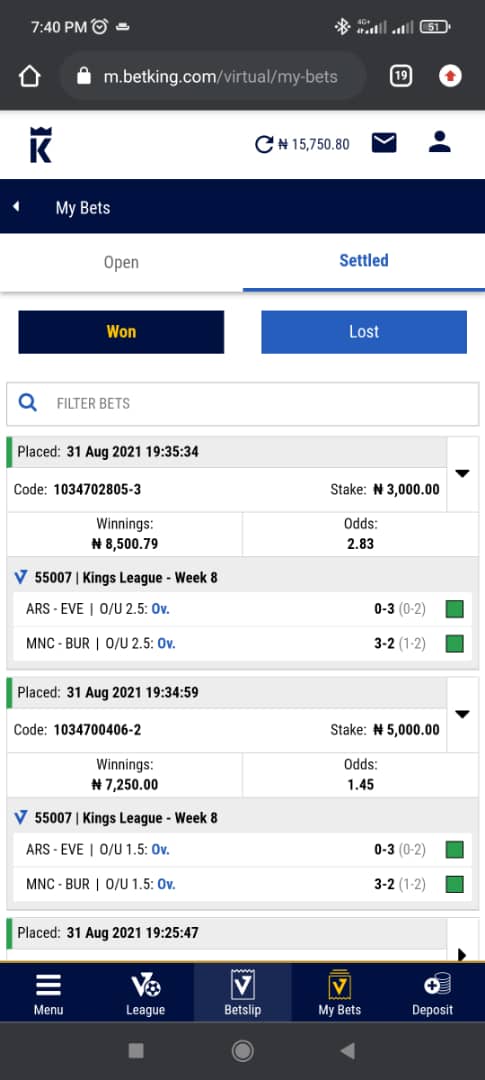Open the messages envelope icon
Viewport: 485px width, 1080px height.
pos(384,143)
